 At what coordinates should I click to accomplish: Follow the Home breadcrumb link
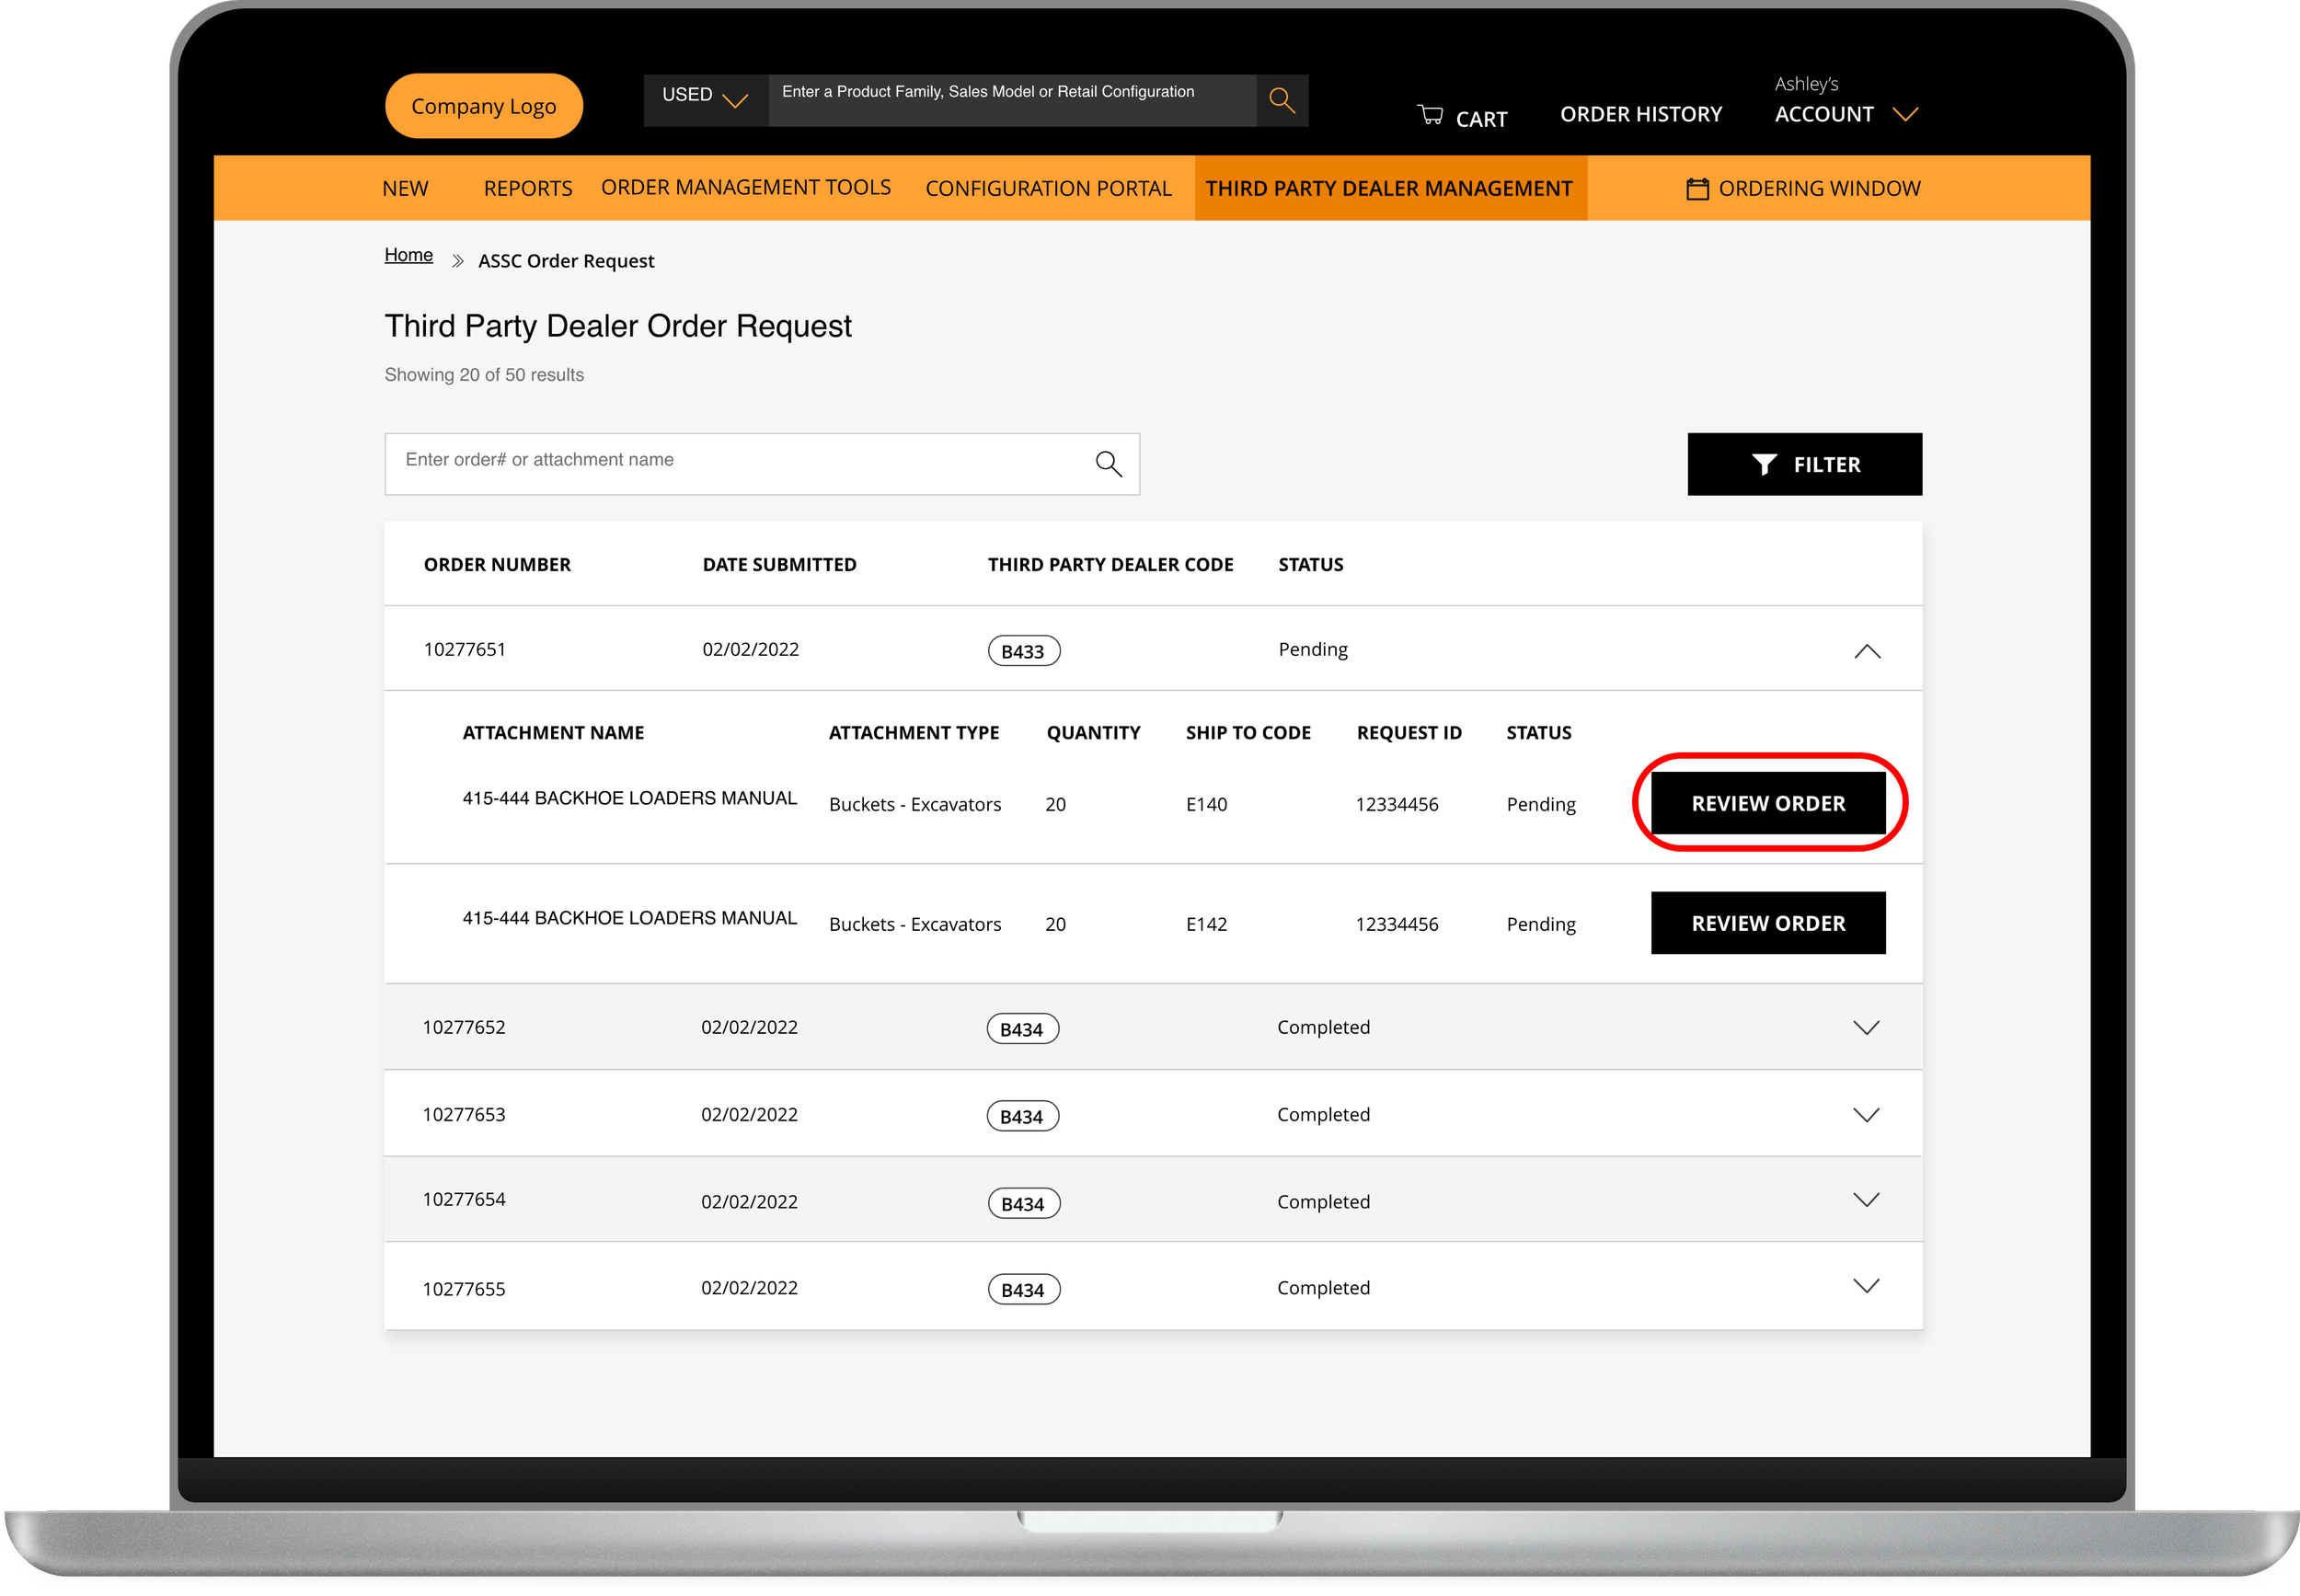(x=408, y=255)
